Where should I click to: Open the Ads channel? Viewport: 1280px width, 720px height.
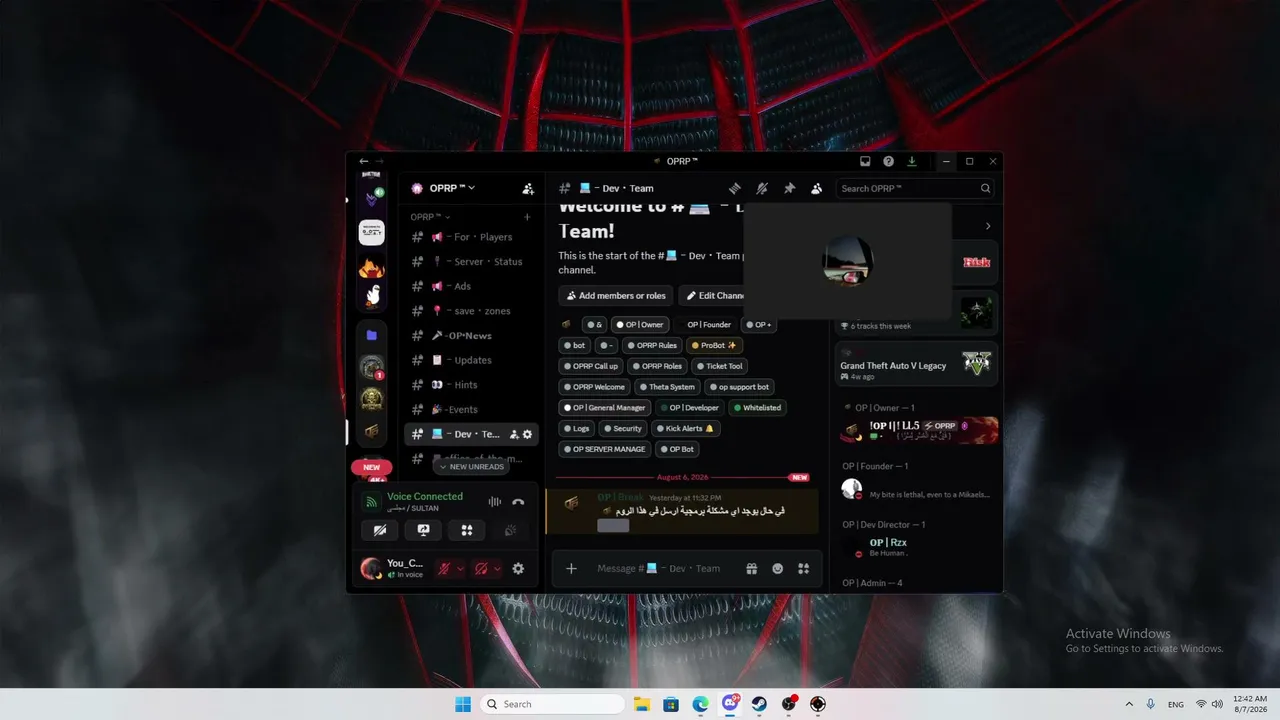(x=472, y=286)
